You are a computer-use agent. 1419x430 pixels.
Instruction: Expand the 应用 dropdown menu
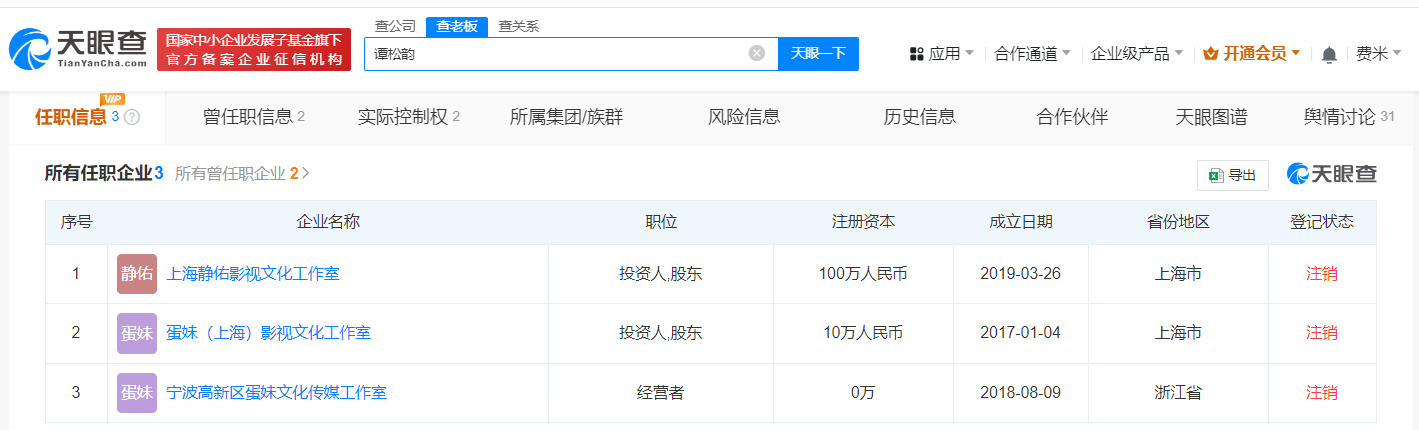[941, 54]
